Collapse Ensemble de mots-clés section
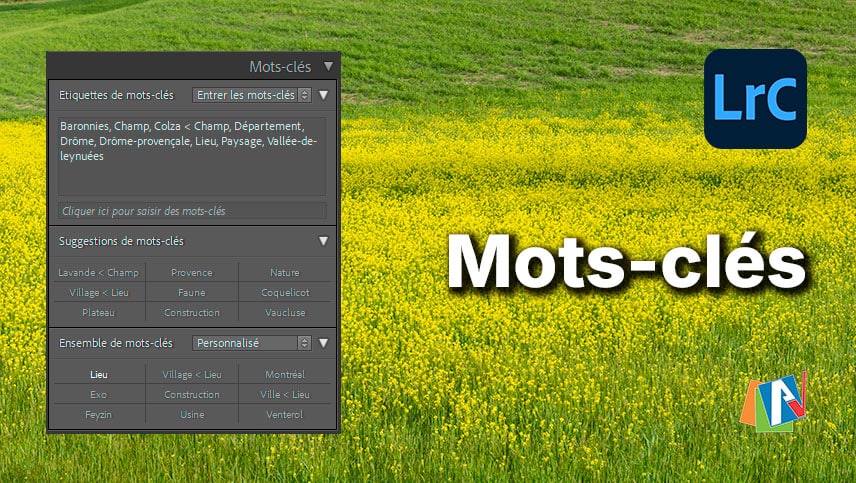Screen dimensions: 856x483 [x=324, y=343]
